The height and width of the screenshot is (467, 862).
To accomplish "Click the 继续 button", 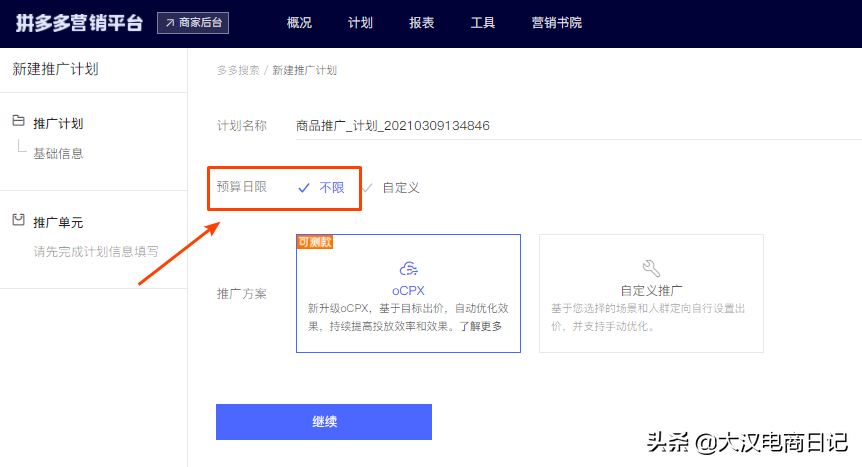I will [x=324, y=422].
